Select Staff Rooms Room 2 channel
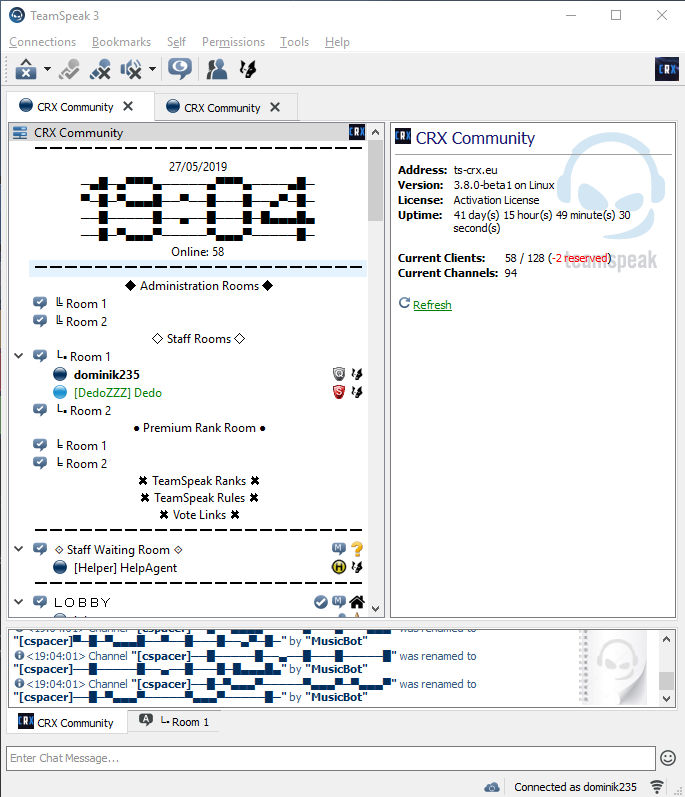This screenshot has height=797, width=685. (x=84, y=411)
